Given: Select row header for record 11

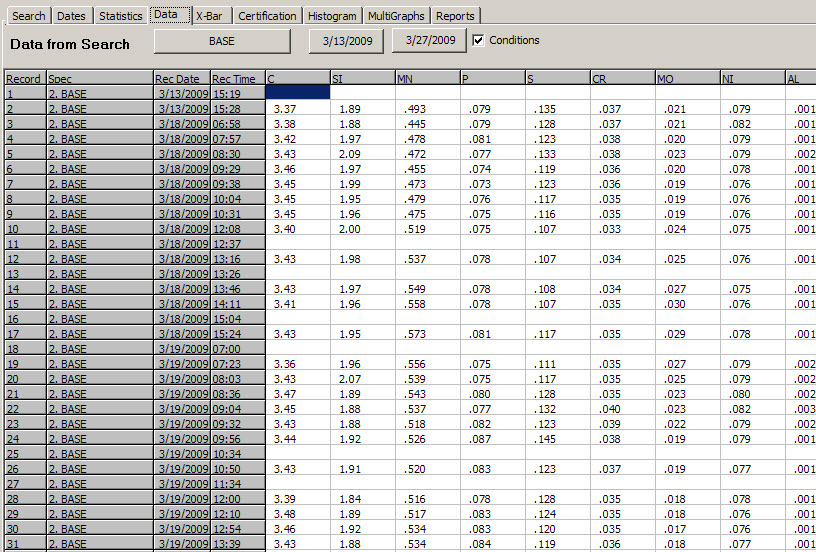Looking at the screenshot, I should pos(26,243).
